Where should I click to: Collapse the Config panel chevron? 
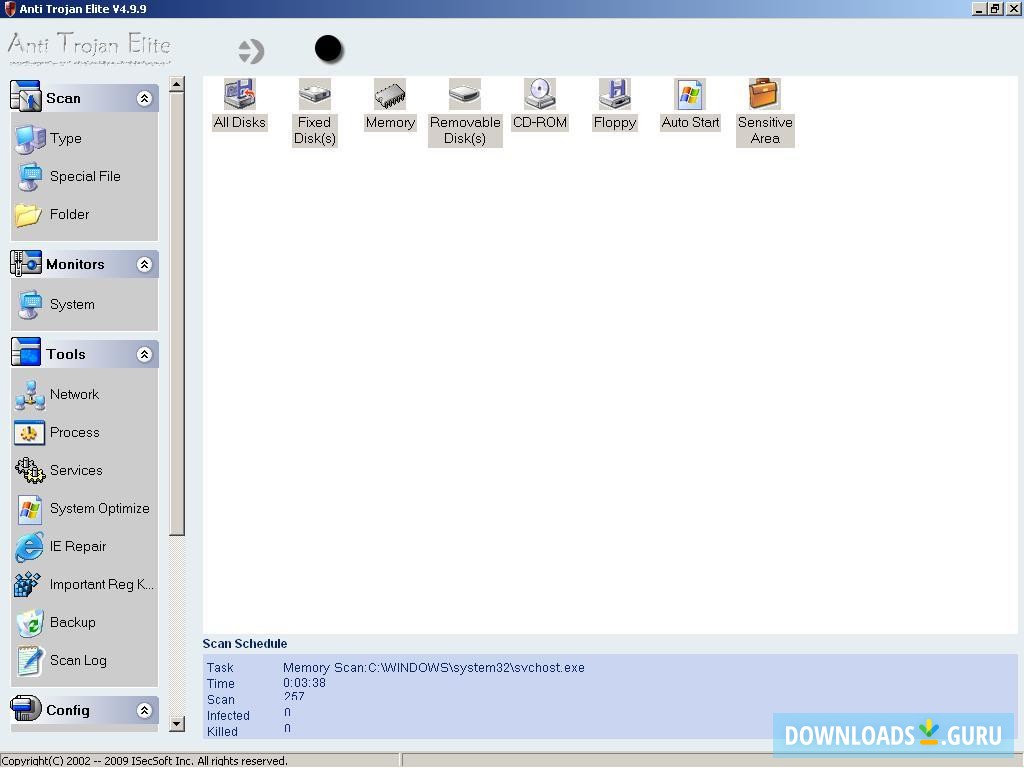click(144, 711)
